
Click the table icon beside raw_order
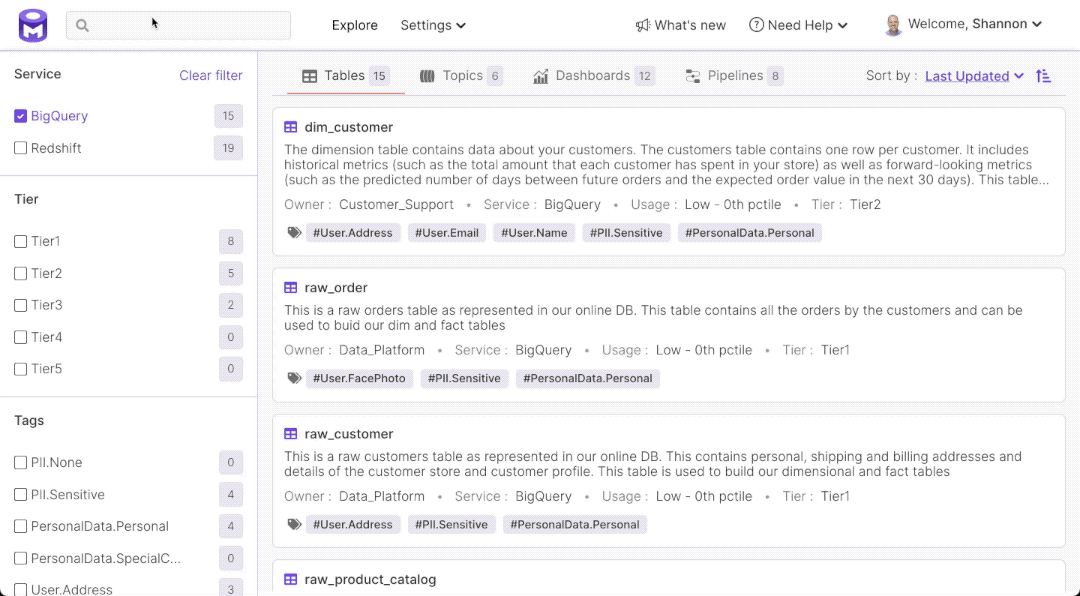(x=291, y=288)
